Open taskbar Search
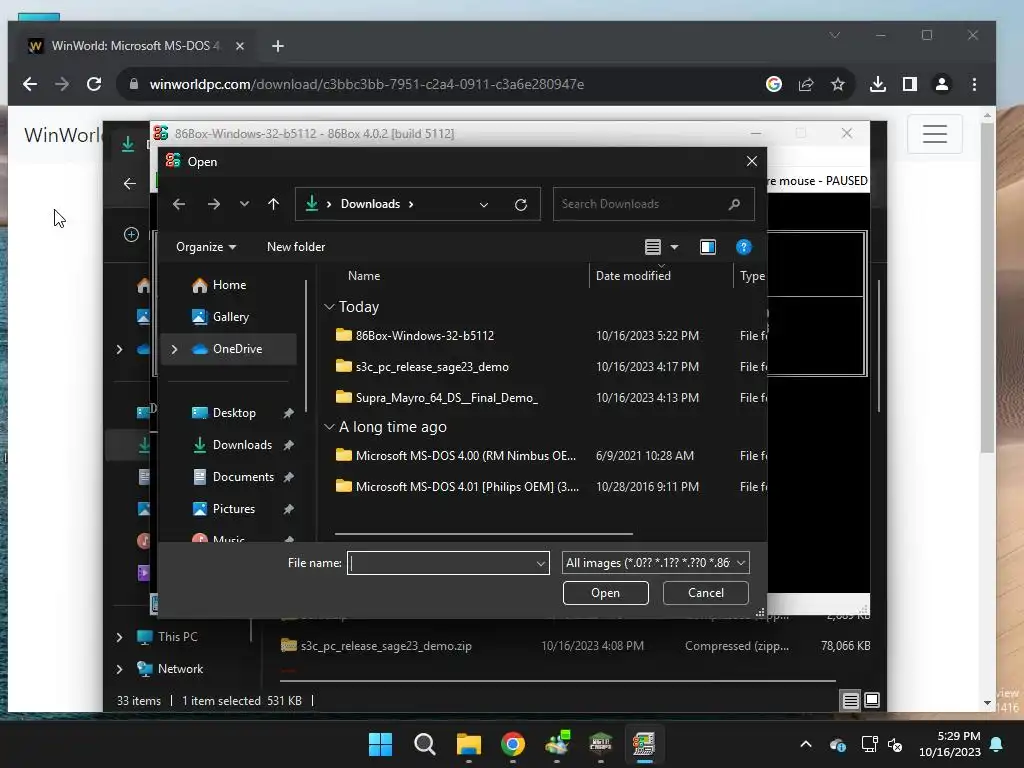This screenshot has width=1024, height=768. coord(424,744)
